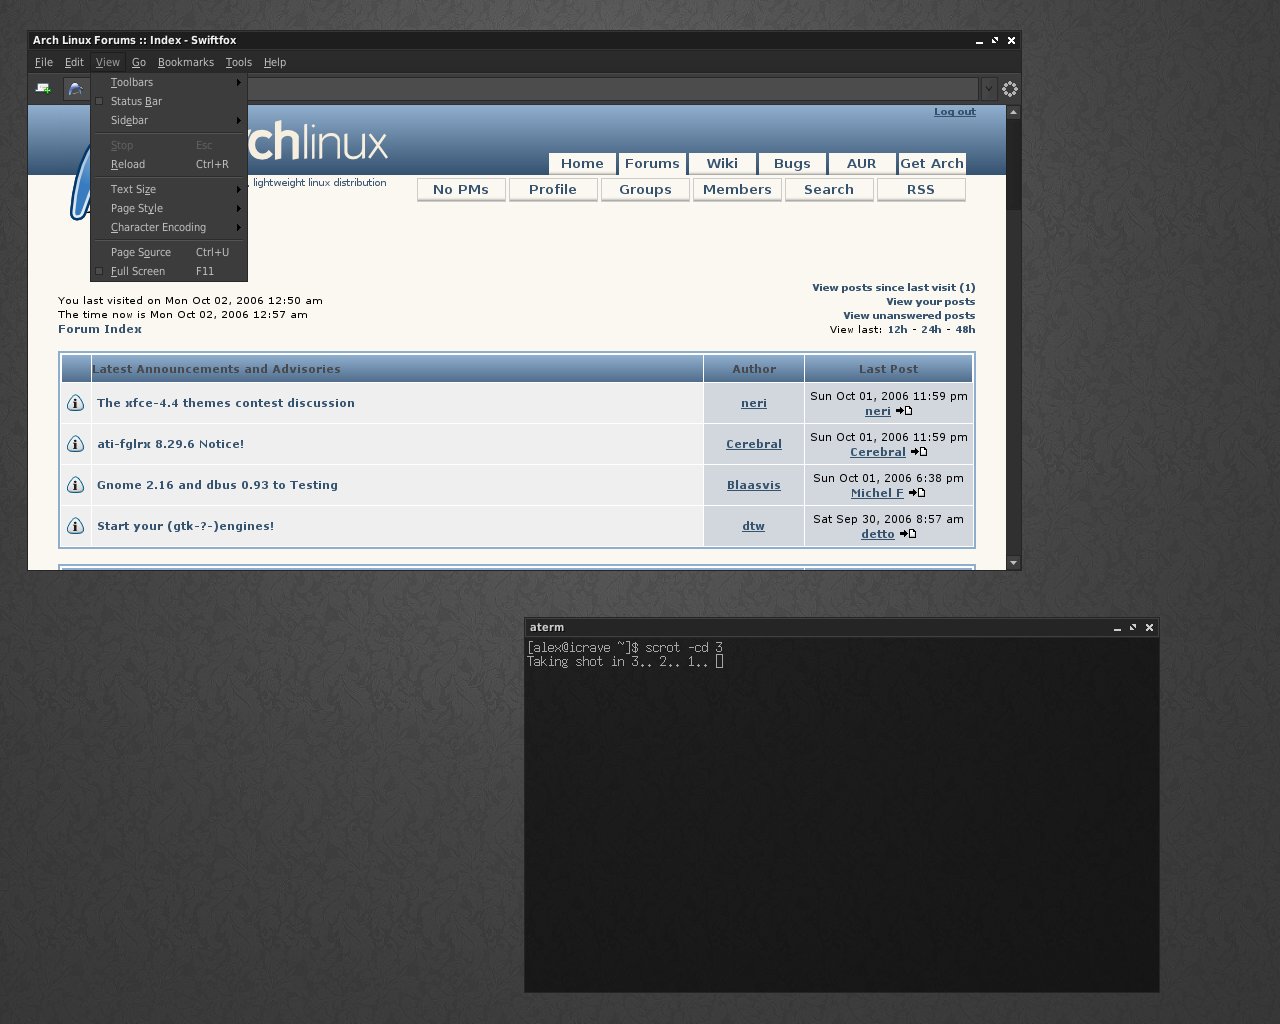Close the open View menu

tap(107, 62)
